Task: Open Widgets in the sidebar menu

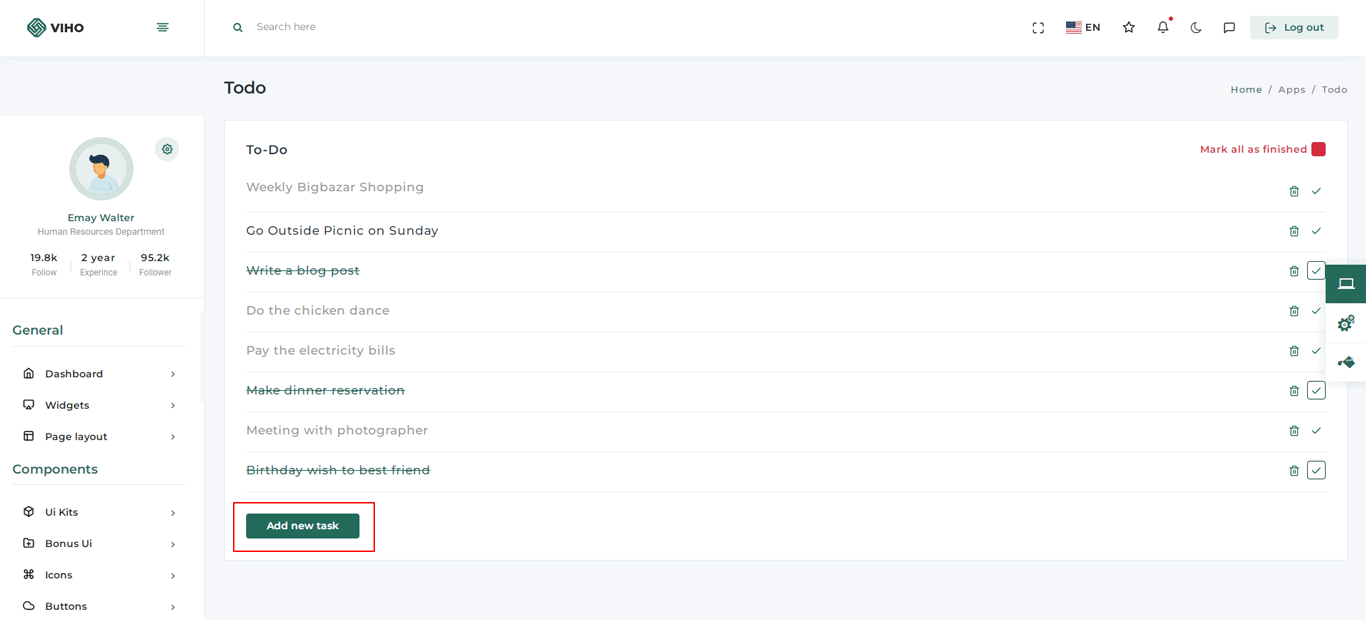Action: (x=67, y=405)
